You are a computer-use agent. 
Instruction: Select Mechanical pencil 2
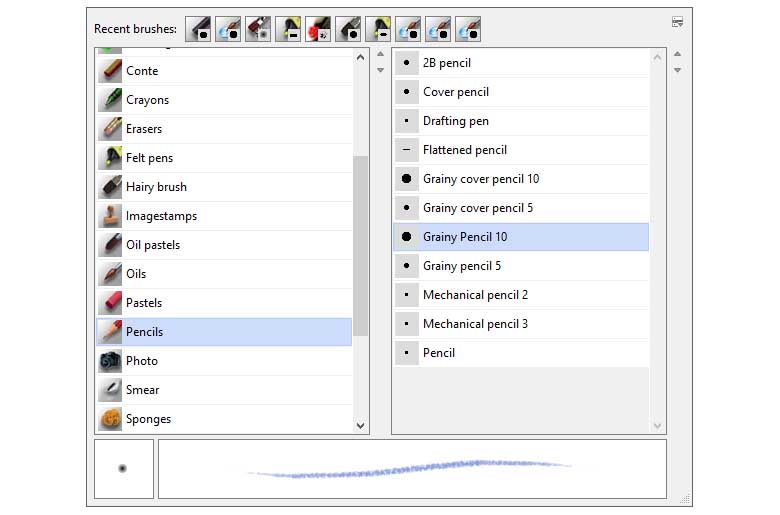point(521,295)
